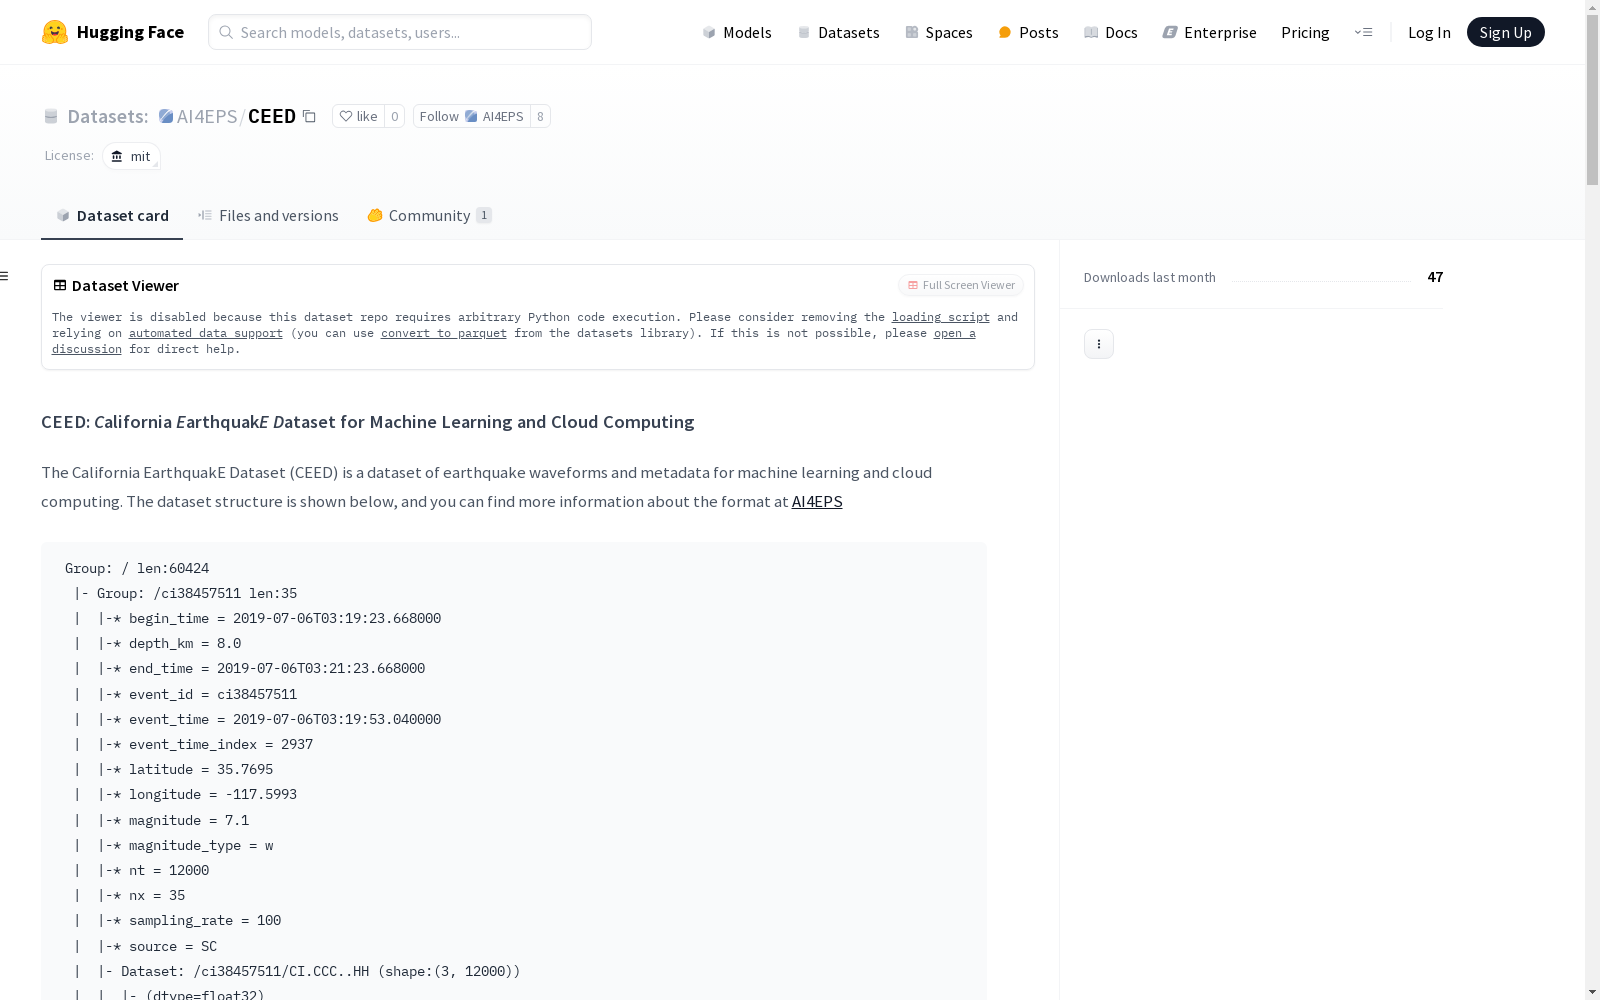Go to the Enterprise page
Image resolution: width=1600 pixels, height=1000 pixels.
[1209, 32]
